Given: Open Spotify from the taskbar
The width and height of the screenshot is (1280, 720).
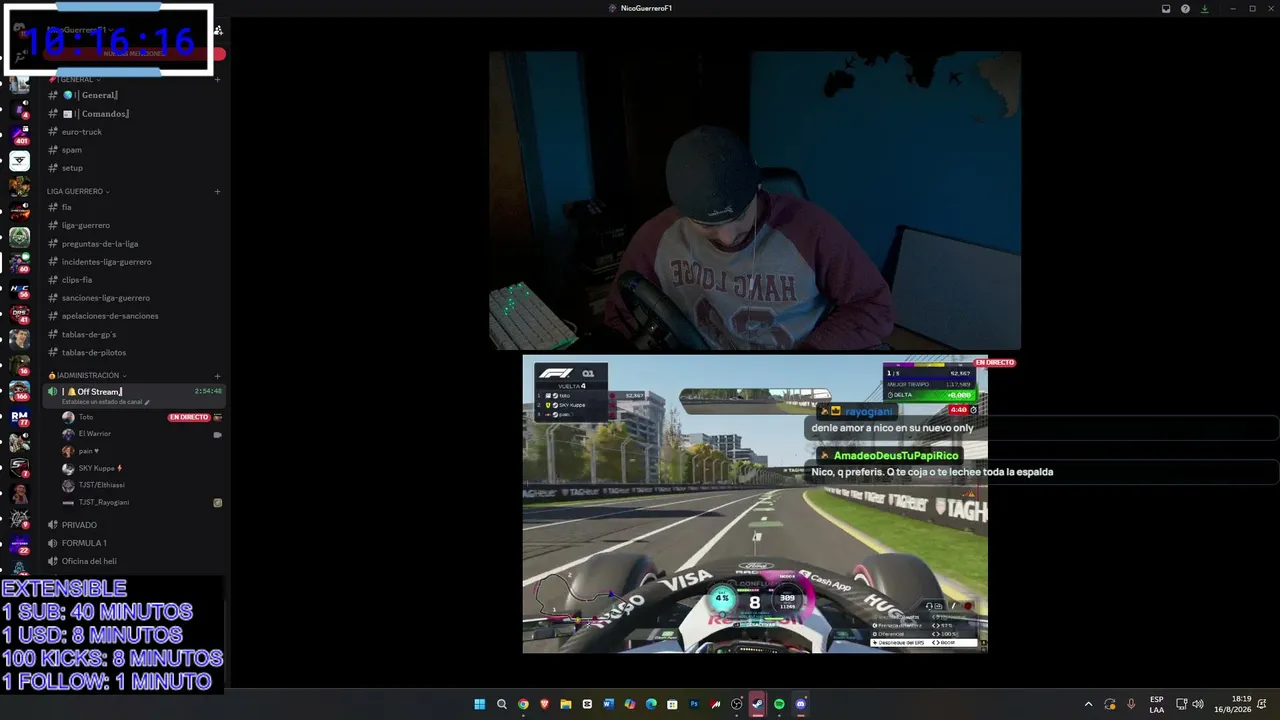Looking at the screenshot, I should point(779,704).
